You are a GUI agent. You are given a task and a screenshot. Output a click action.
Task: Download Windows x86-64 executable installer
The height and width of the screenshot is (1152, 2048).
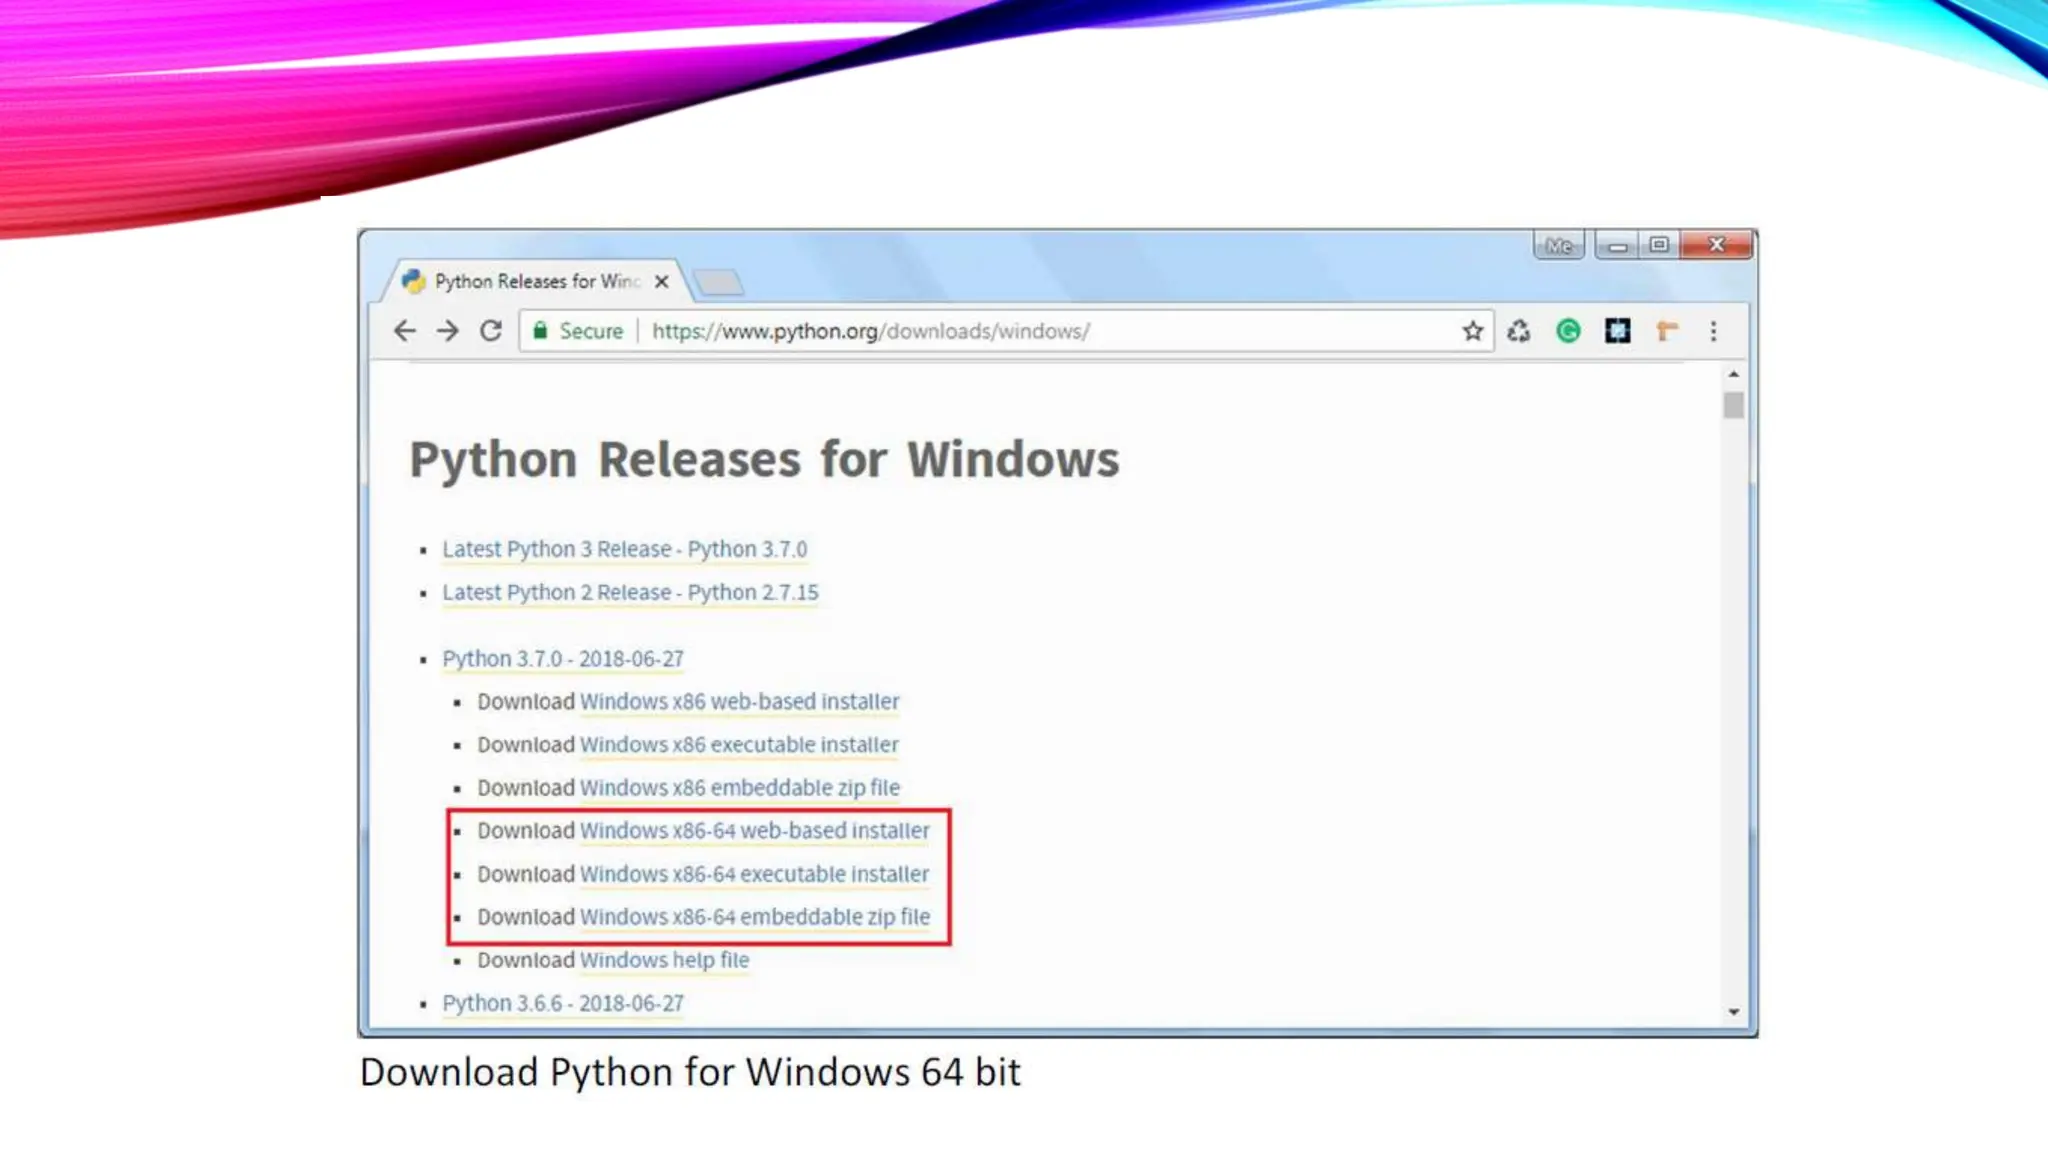(x=754, y=874)
